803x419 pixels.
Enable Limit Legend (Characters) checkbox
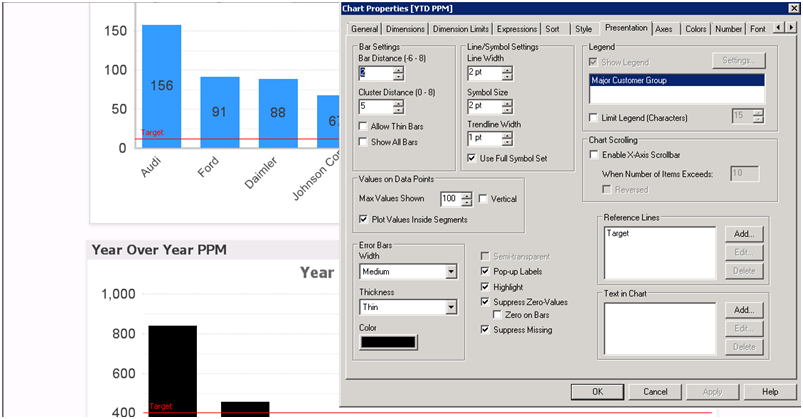point(593,118)
